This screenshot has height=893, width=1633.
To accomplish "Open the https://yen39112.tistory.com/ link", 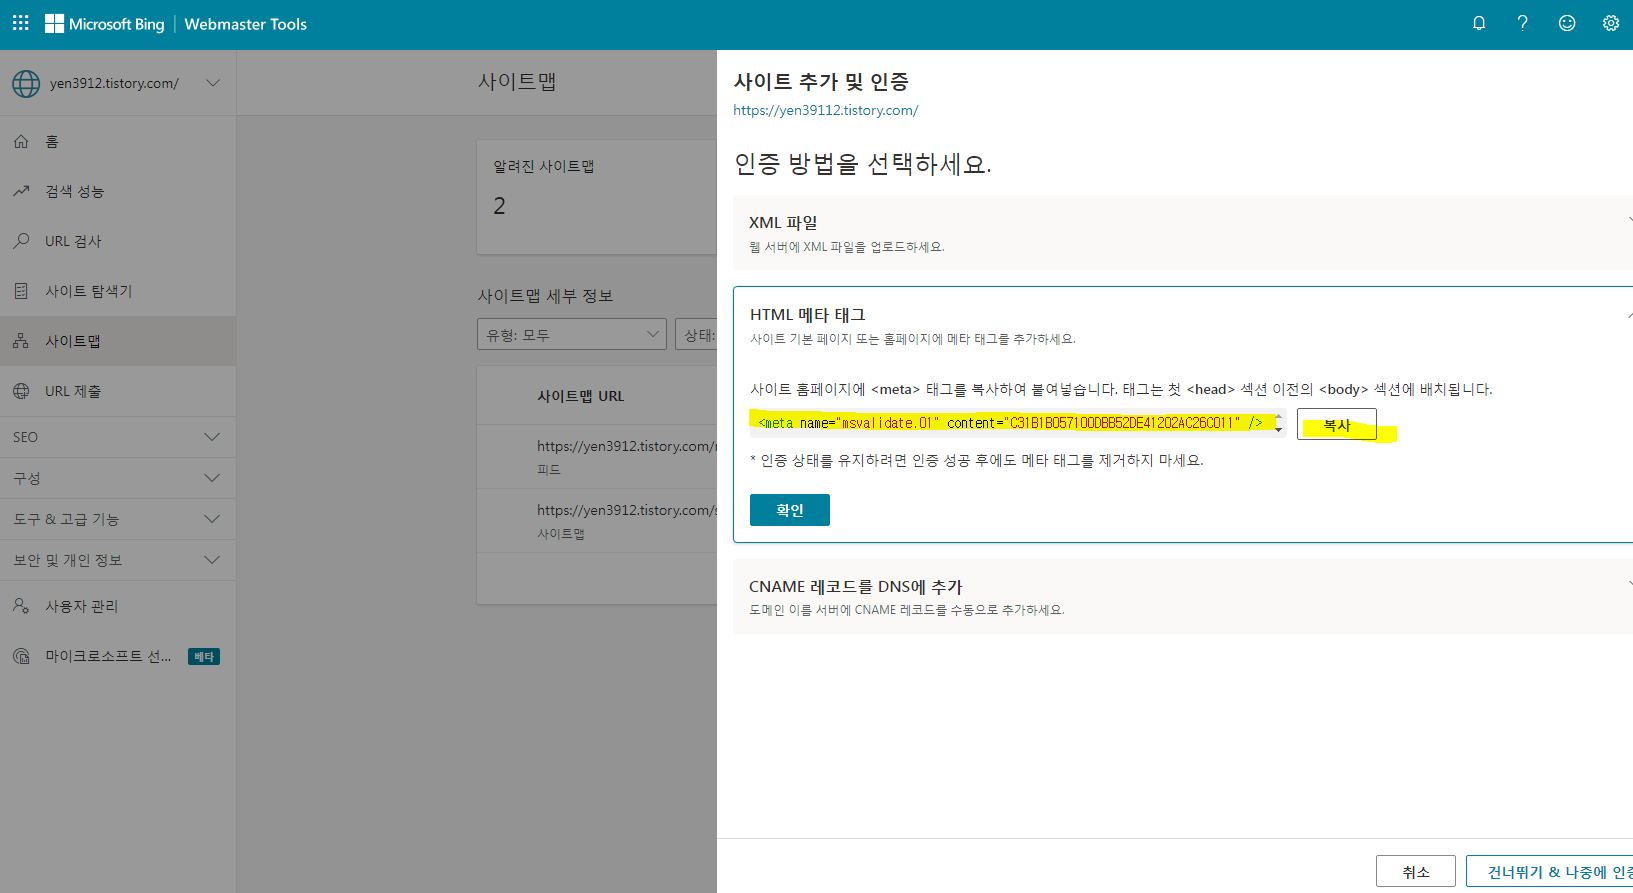I will 825,111.
